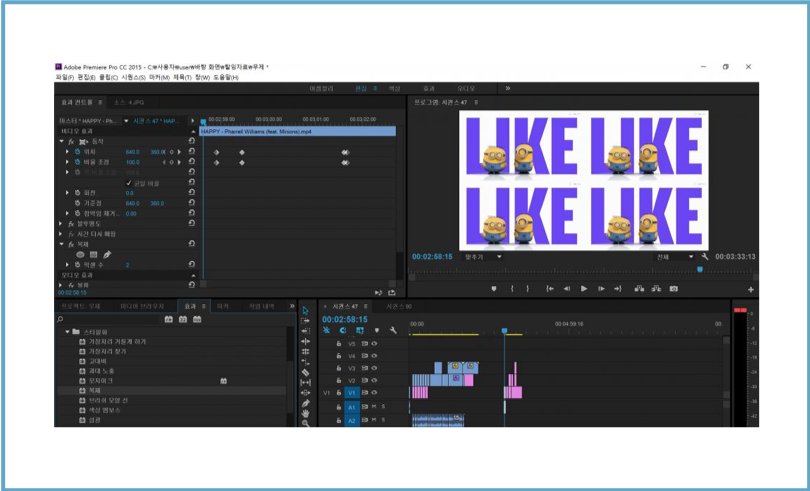810x491 pixels.
Task: Select the Razor tool
Action: [305, 373]
